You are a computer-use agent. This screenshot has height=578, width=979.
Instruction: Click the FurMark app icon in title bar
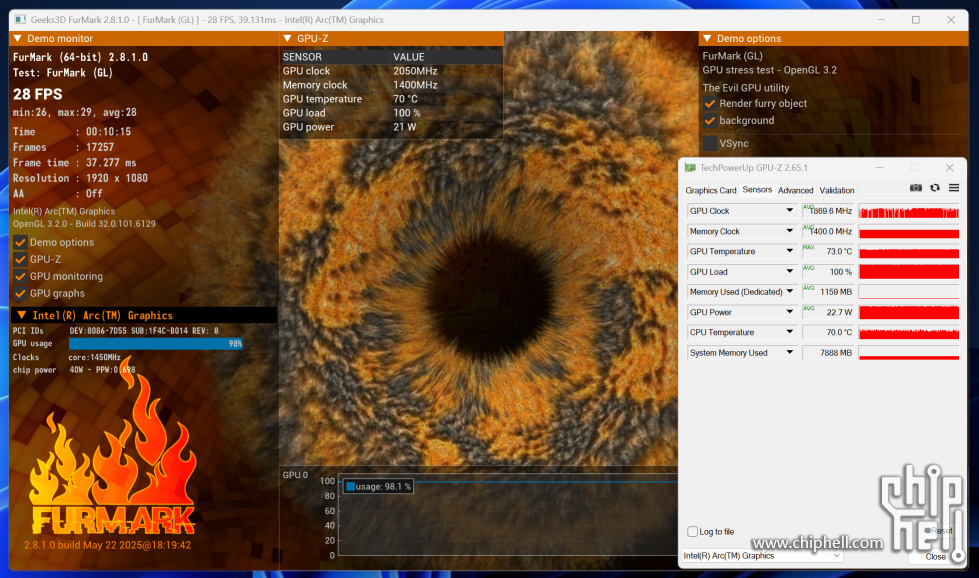(x=20, y=20)
